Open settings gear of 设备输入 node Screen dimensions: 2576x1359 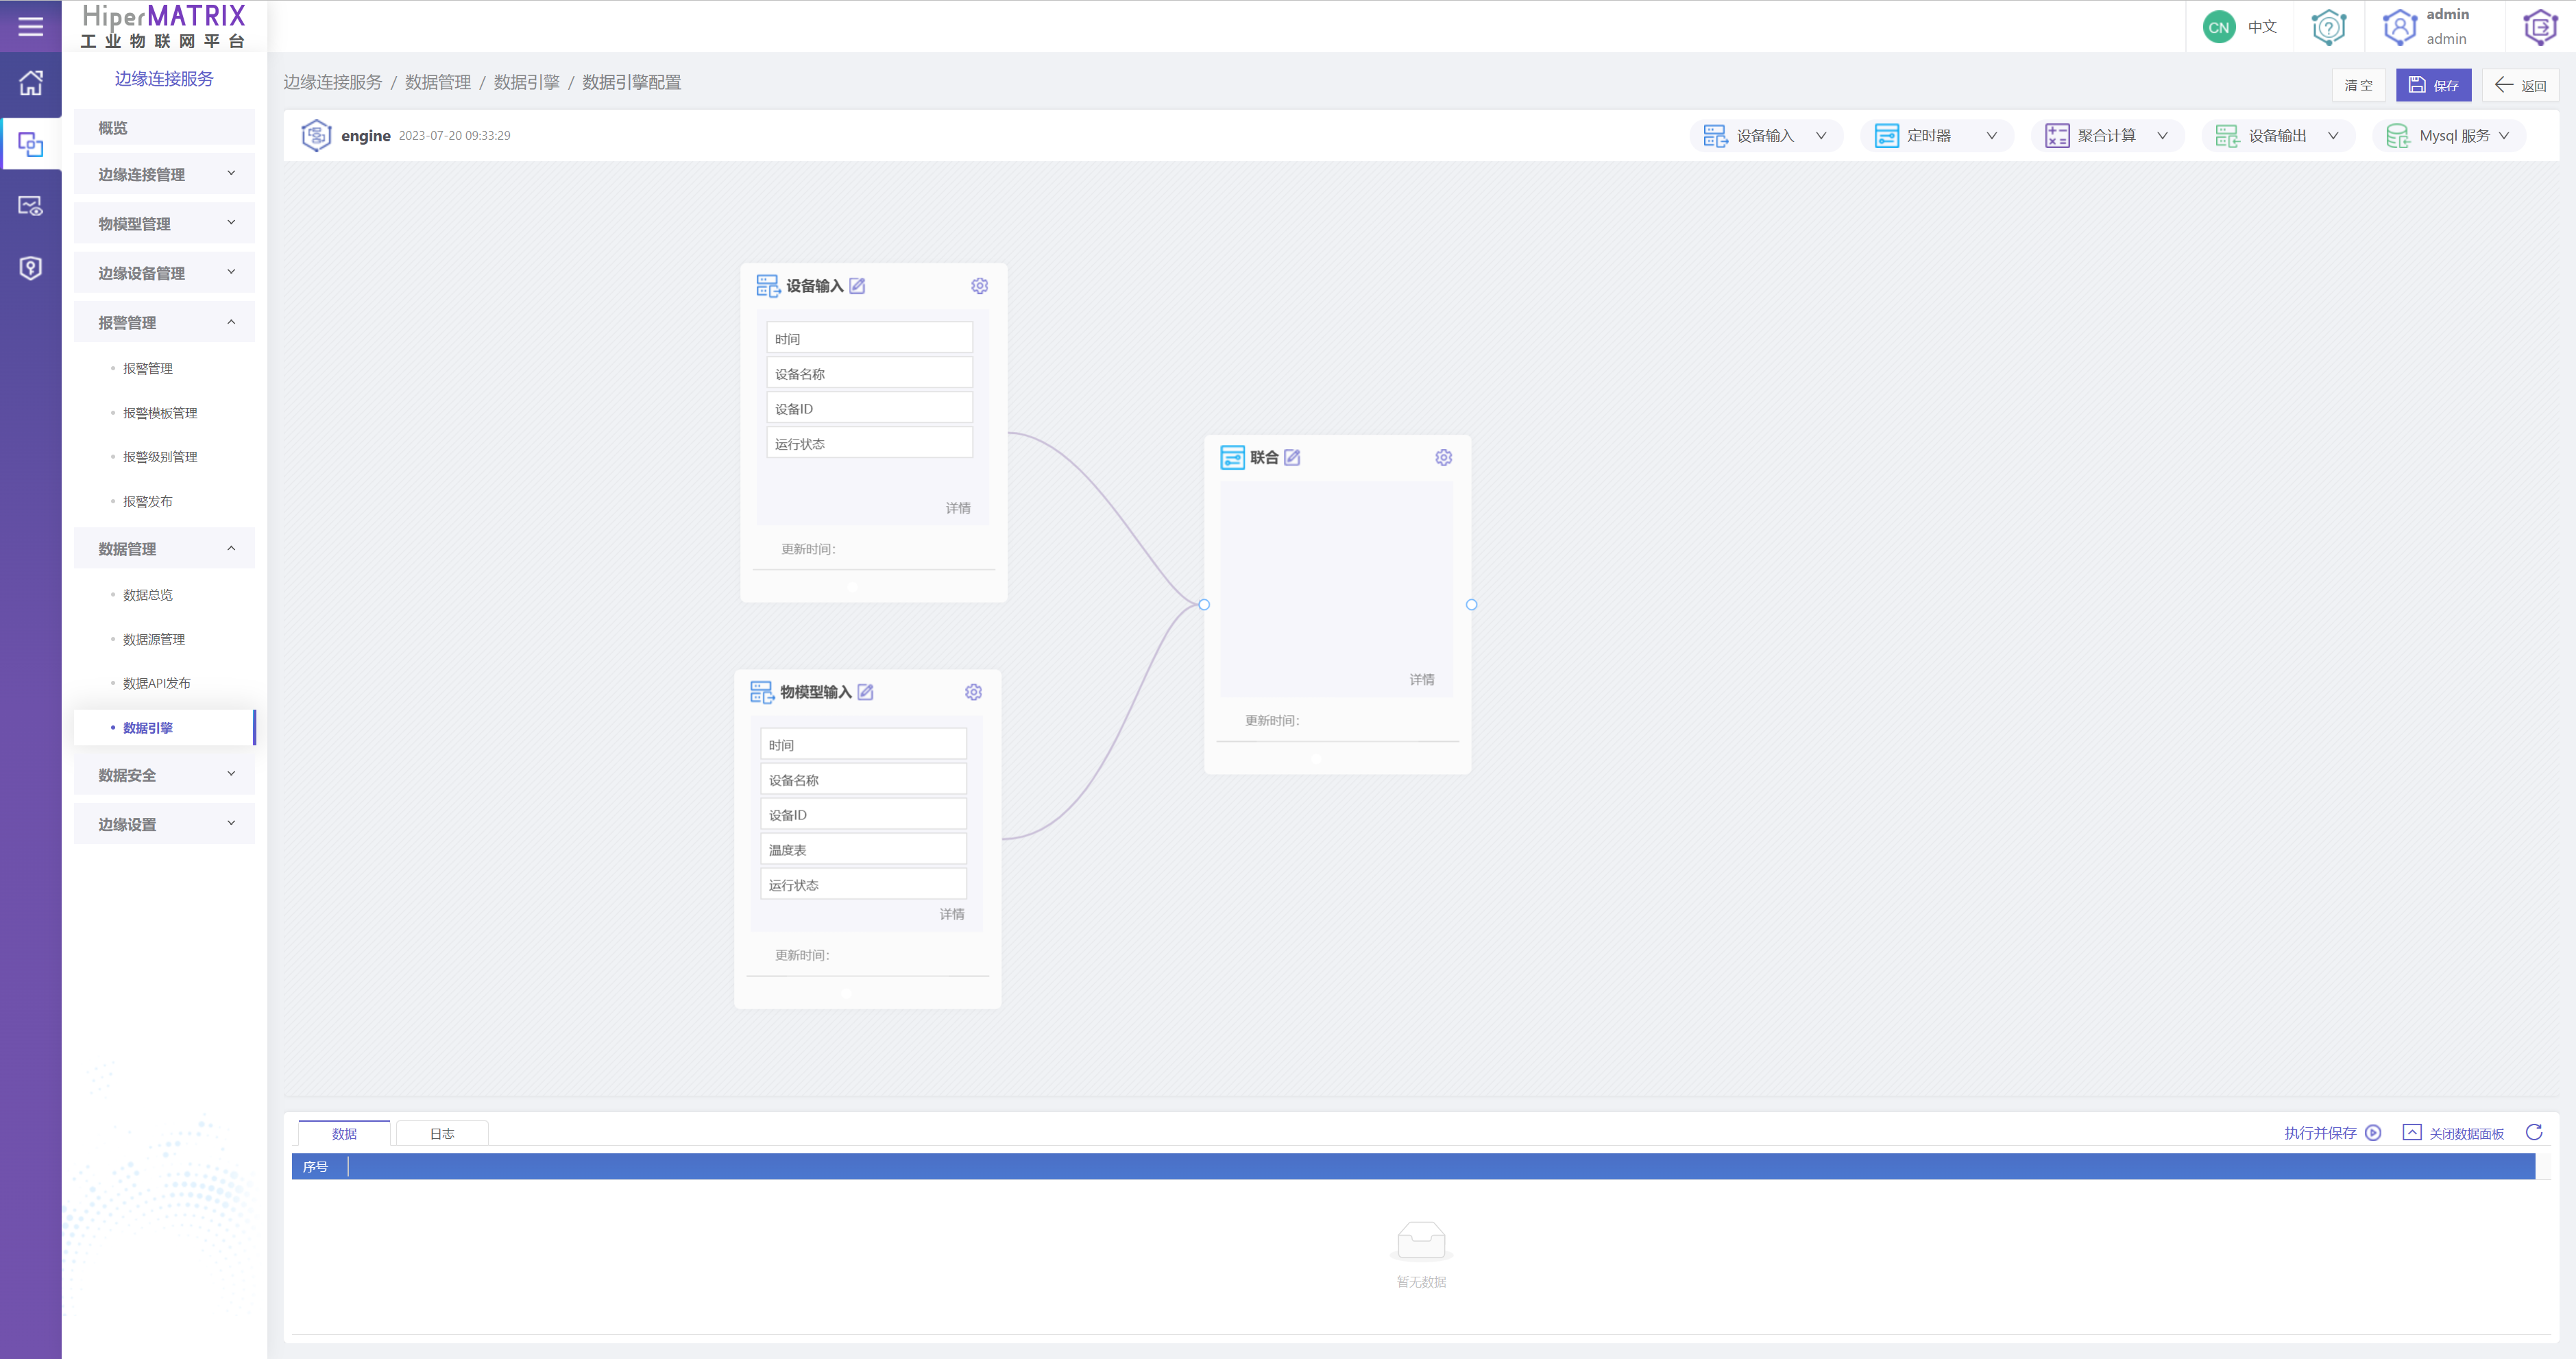click(979, 286)
